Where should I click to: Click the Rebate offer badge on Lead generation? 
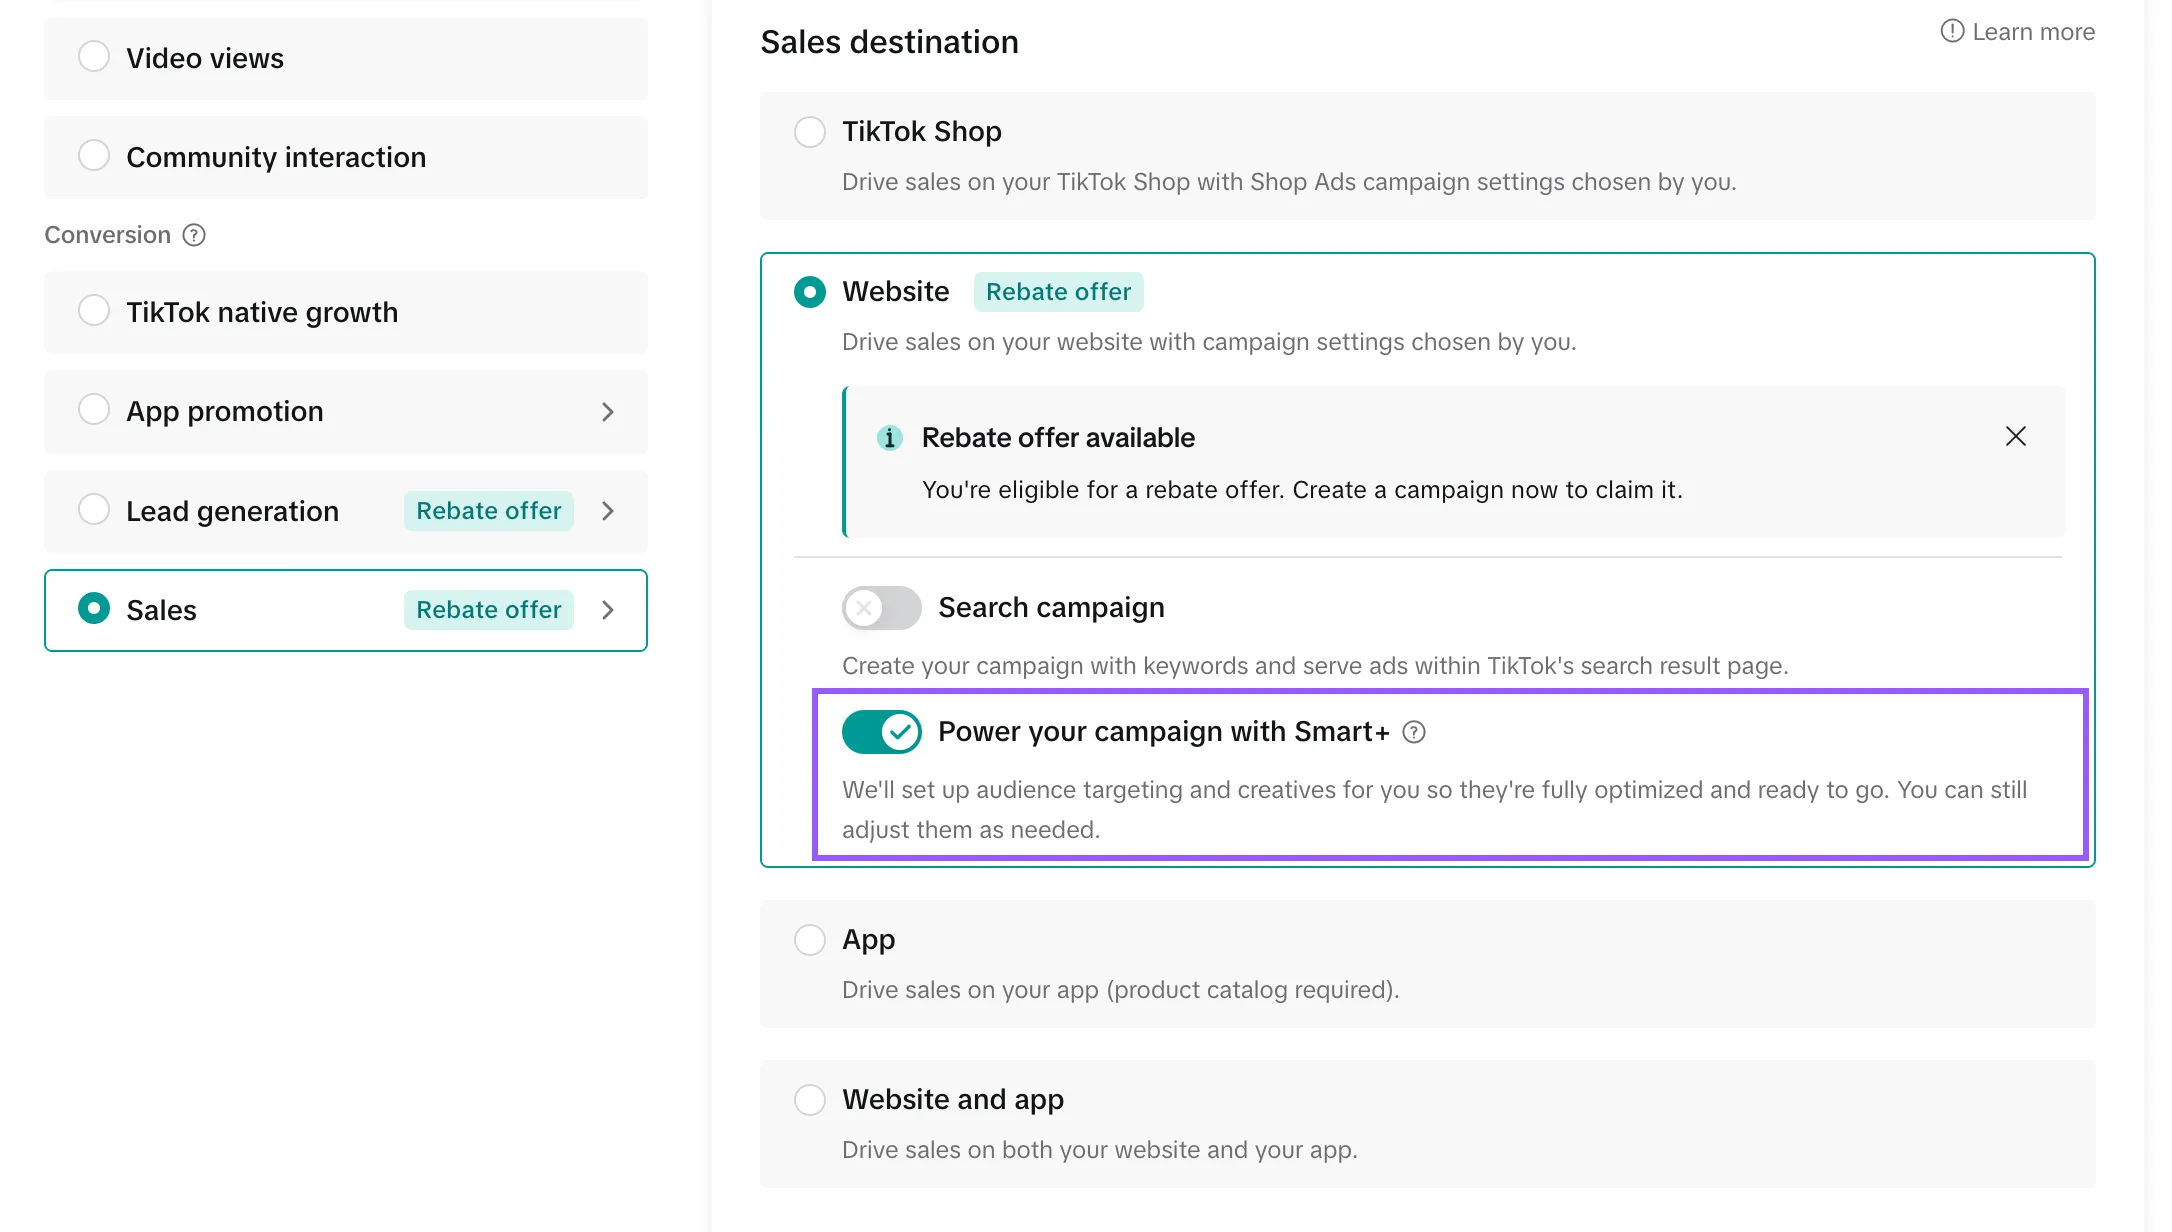click(x=489, y=511)
